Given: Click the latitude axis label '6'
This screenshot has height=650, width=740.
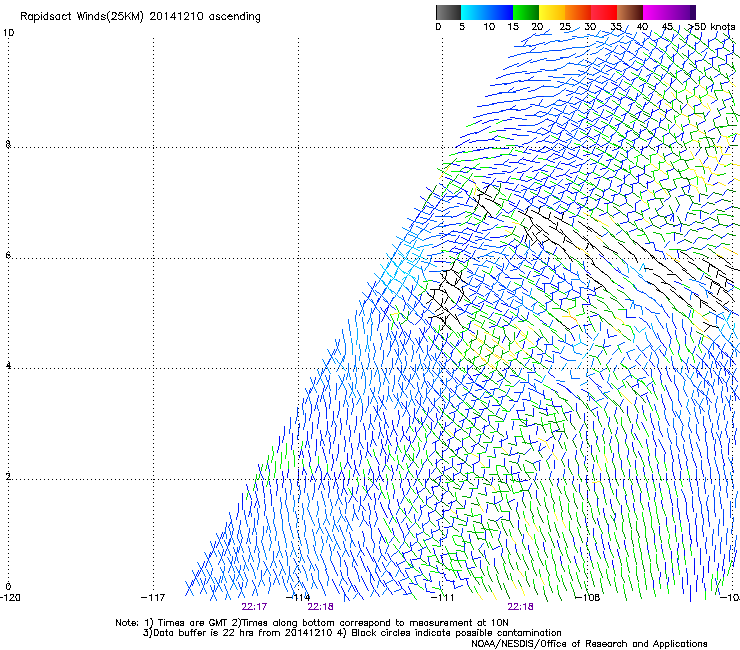Looking at the screenshot, I should coord(8,255).
